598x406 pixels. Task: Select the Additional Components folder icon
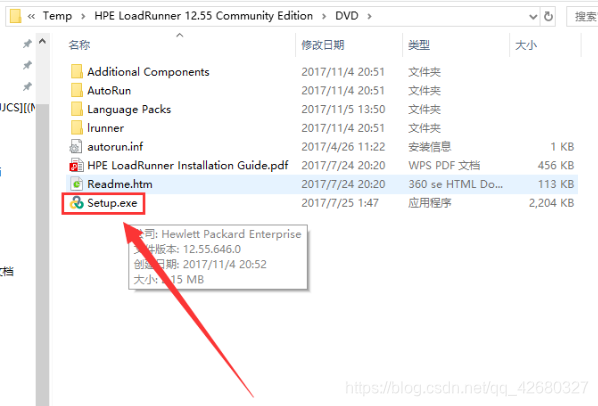coord(76,72)
